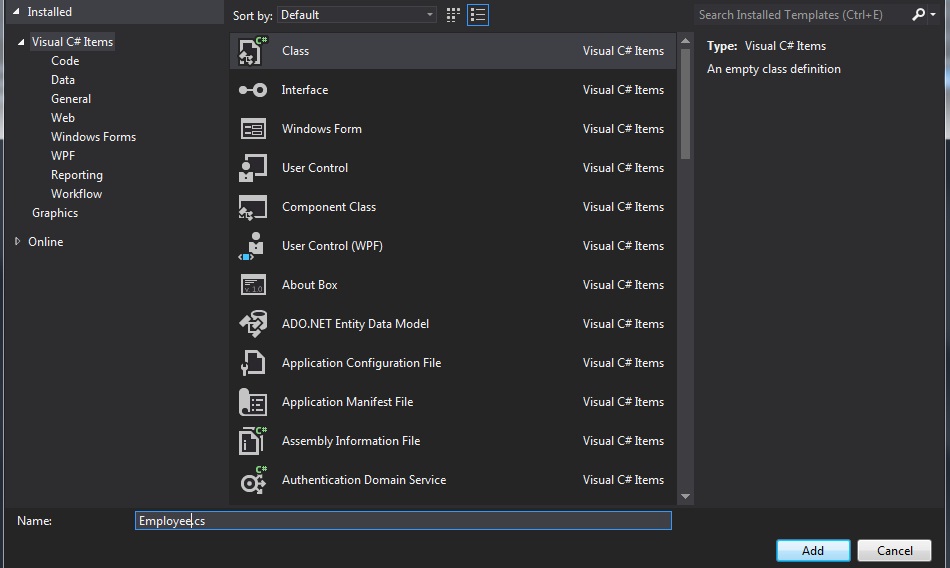Choose the Interface template icon
Image resolution: width=950 pixels, height=568 pixels.
[253, 90]
